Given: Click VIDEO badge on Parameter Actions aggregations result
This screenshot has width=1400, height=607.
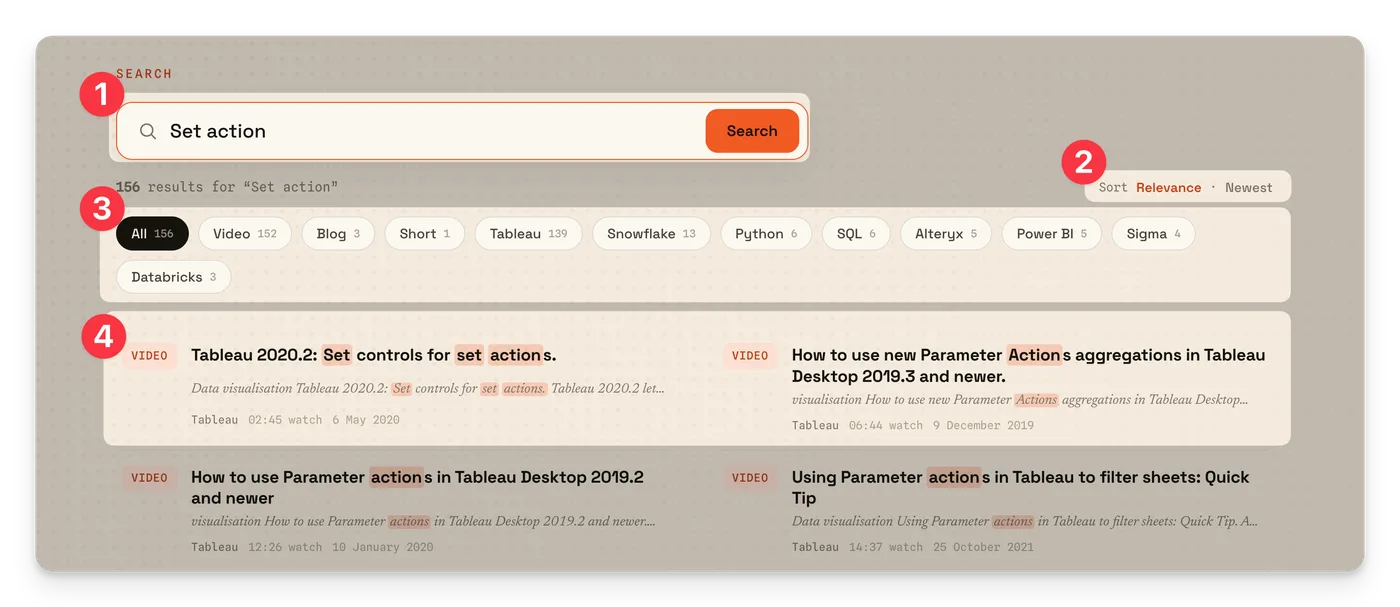Looking at the screenshot, I should click(750, 356).
